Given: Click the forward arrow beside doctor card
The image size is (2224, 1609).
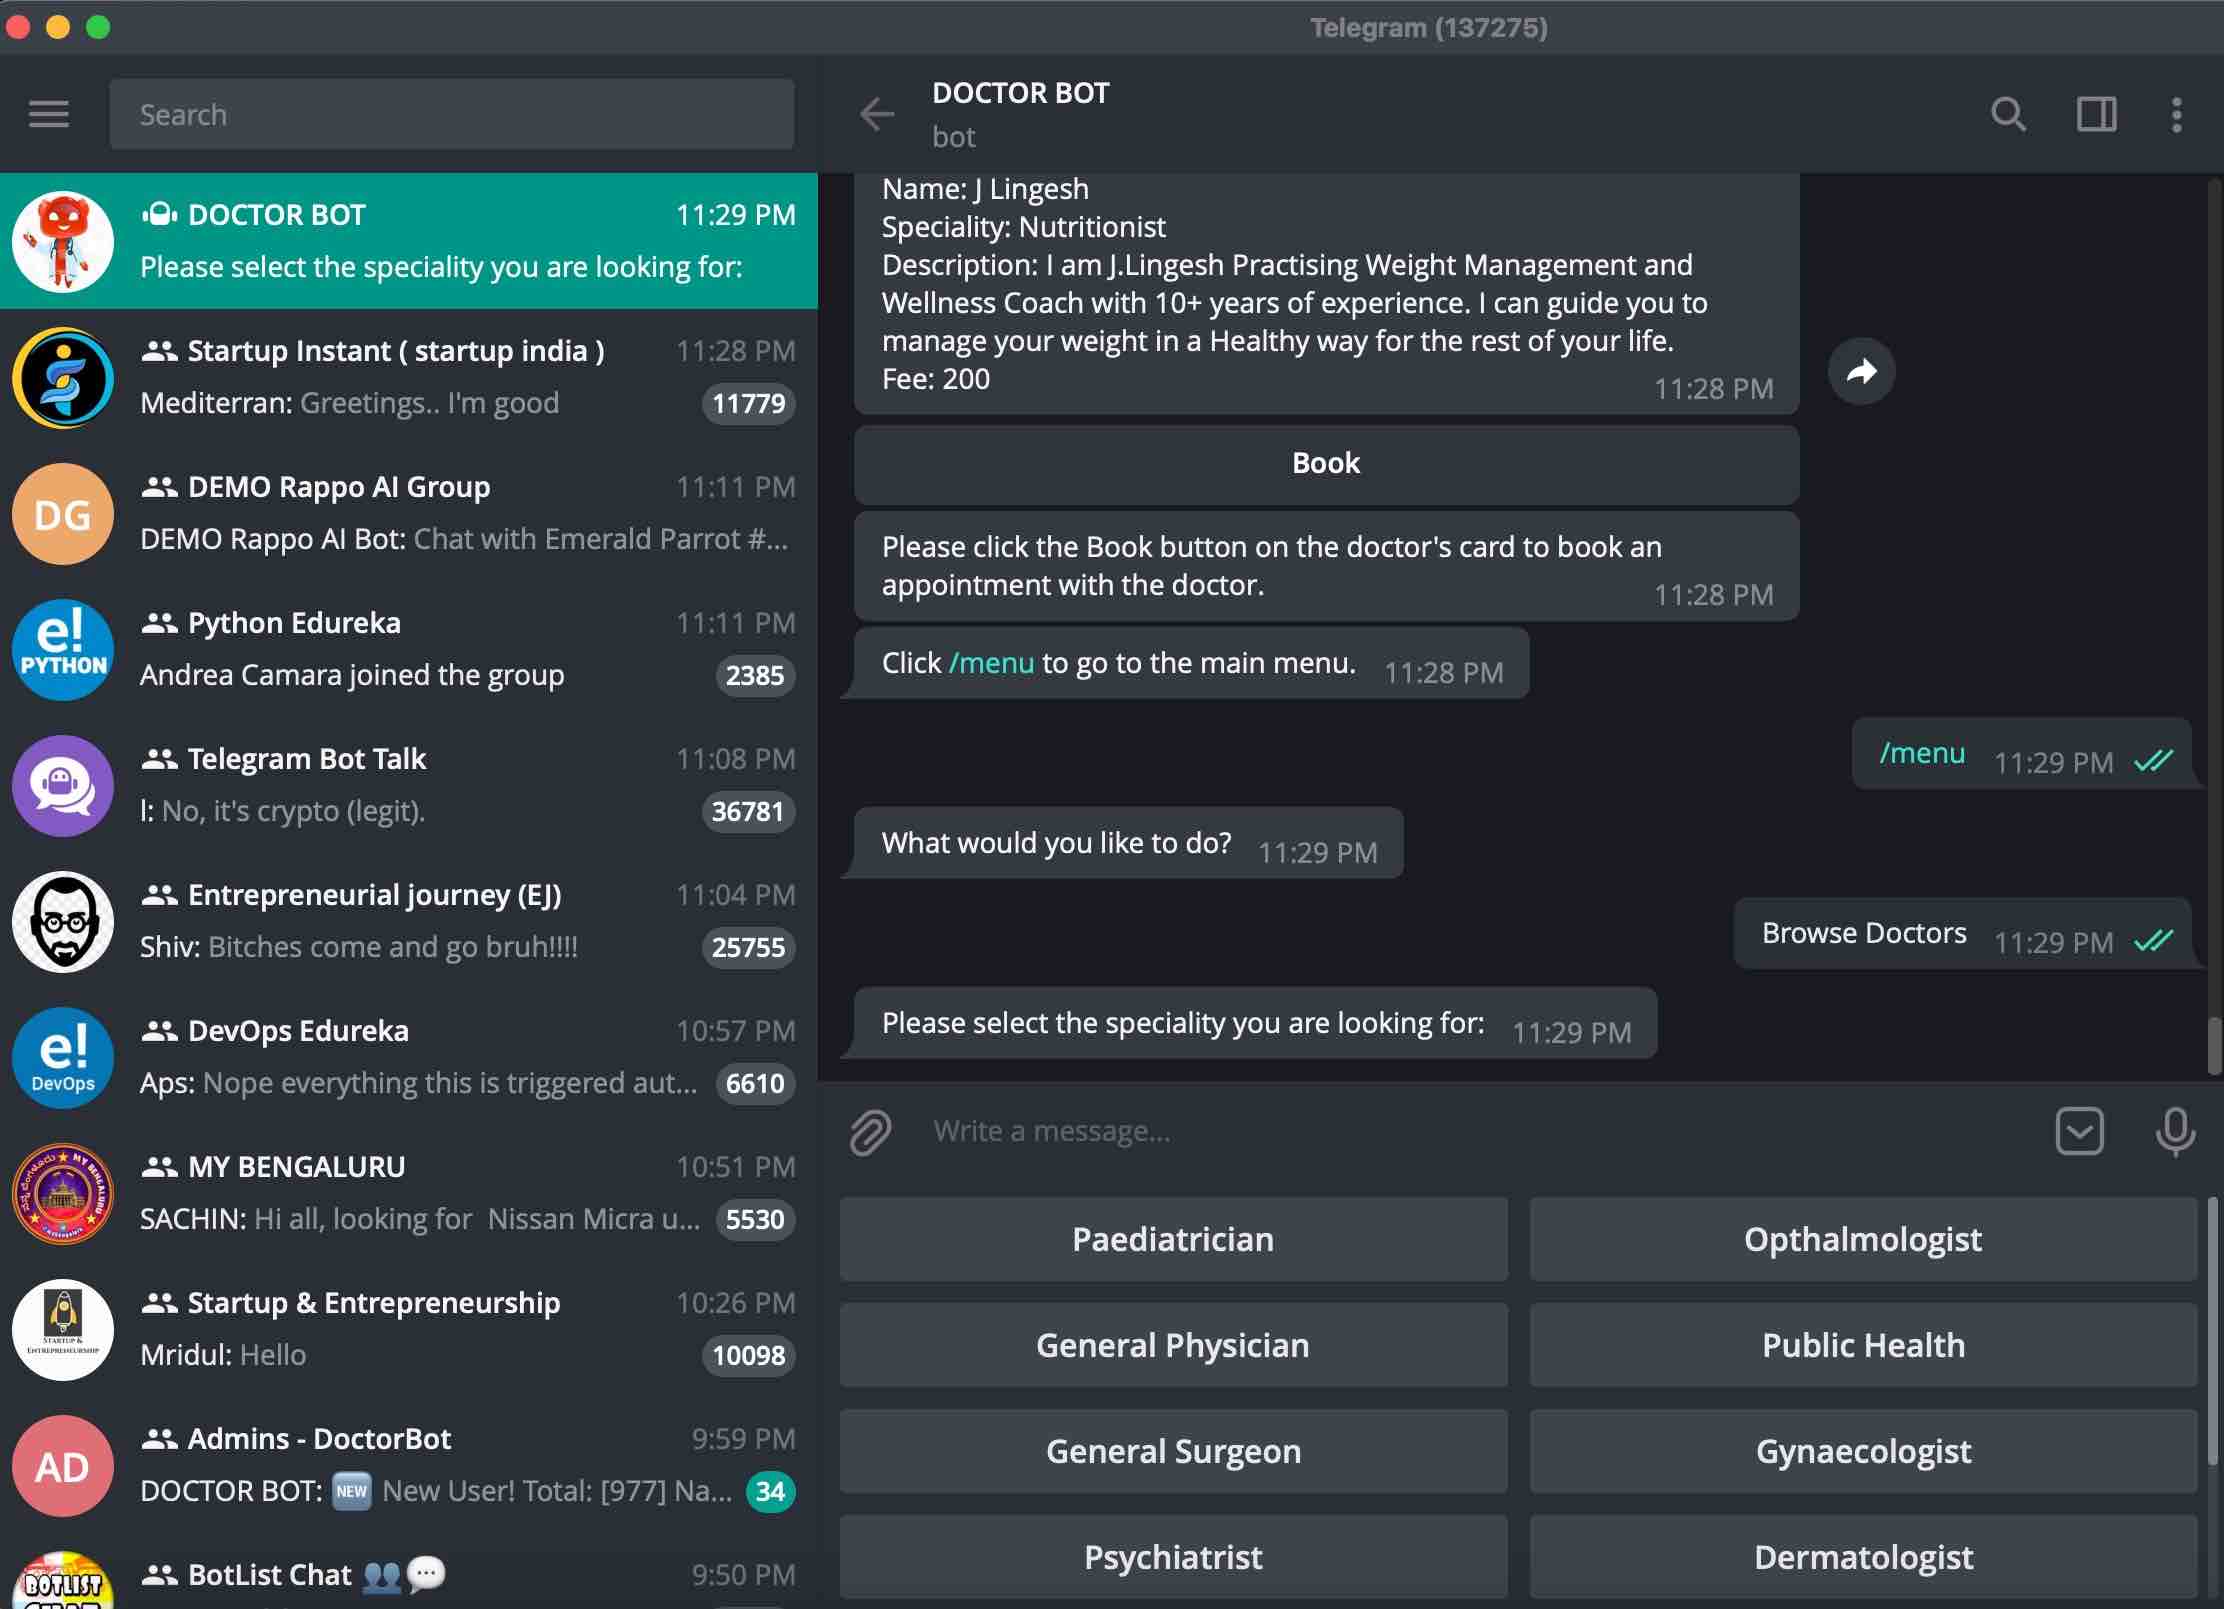Looking at the screenshot, I should [x=1861, y=371].
